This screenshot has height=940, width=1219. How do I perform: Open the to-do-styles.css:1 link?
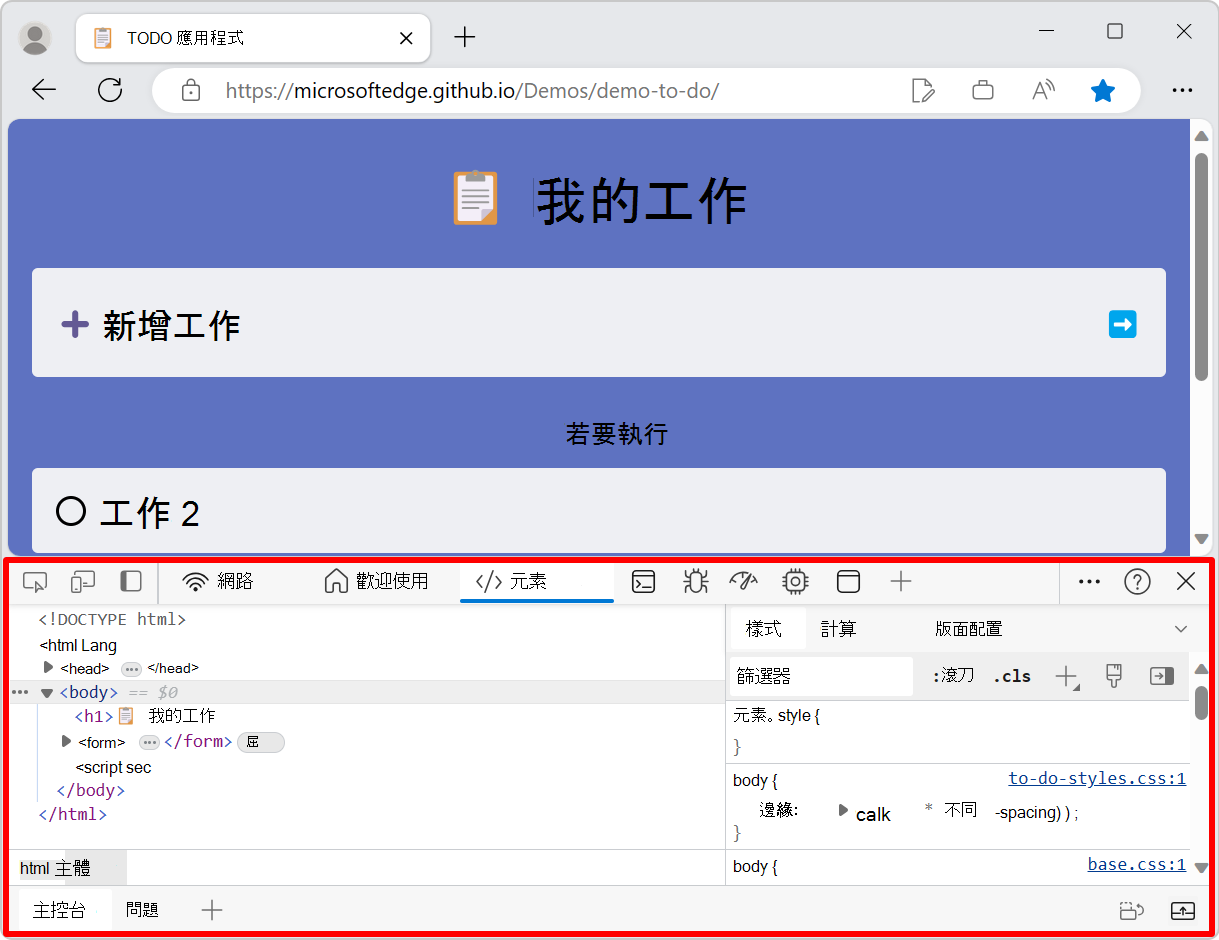[x=1096, y=778]
